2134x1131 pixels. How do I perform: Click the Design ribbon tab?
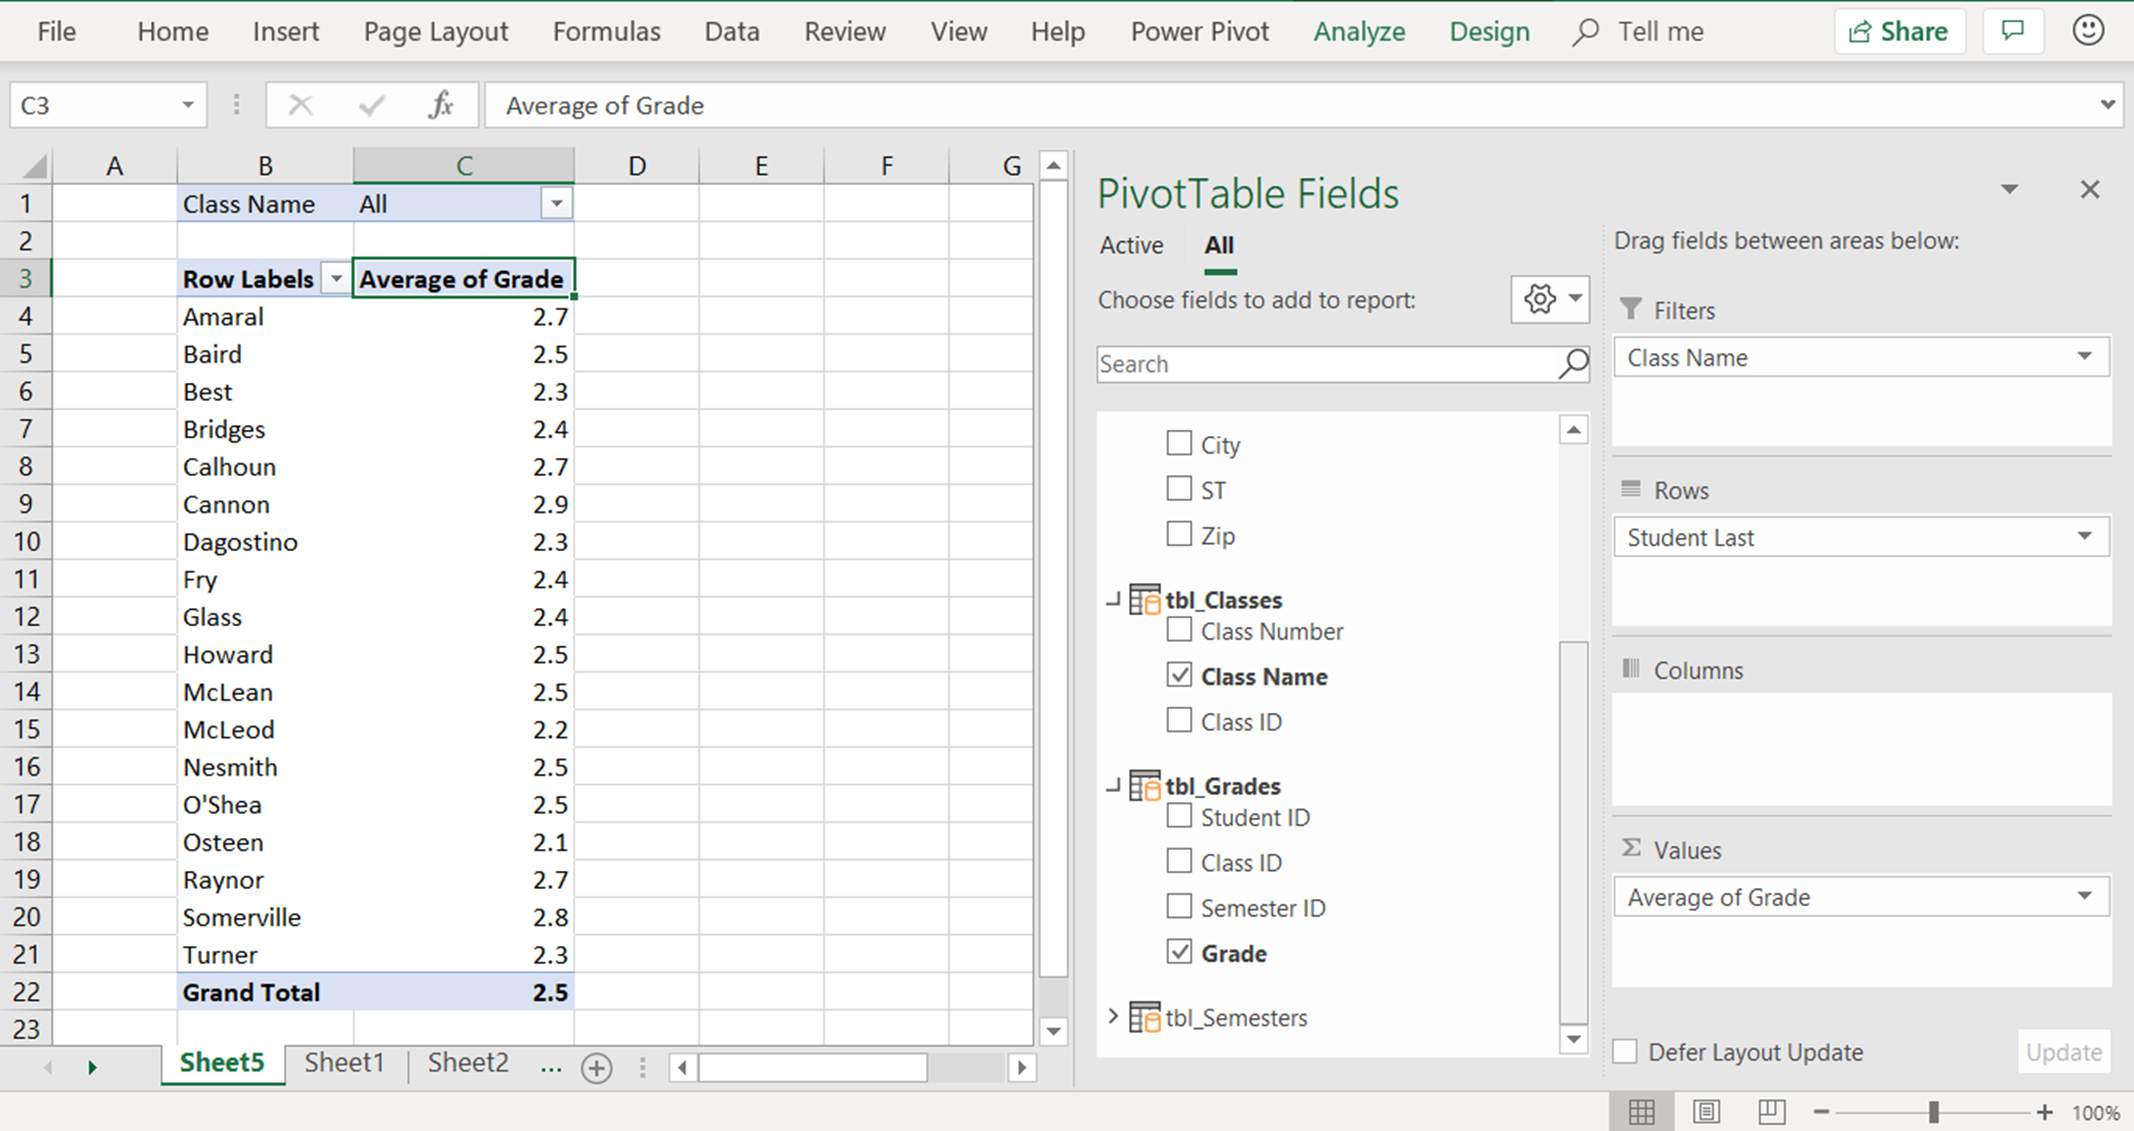[1489, 31]
